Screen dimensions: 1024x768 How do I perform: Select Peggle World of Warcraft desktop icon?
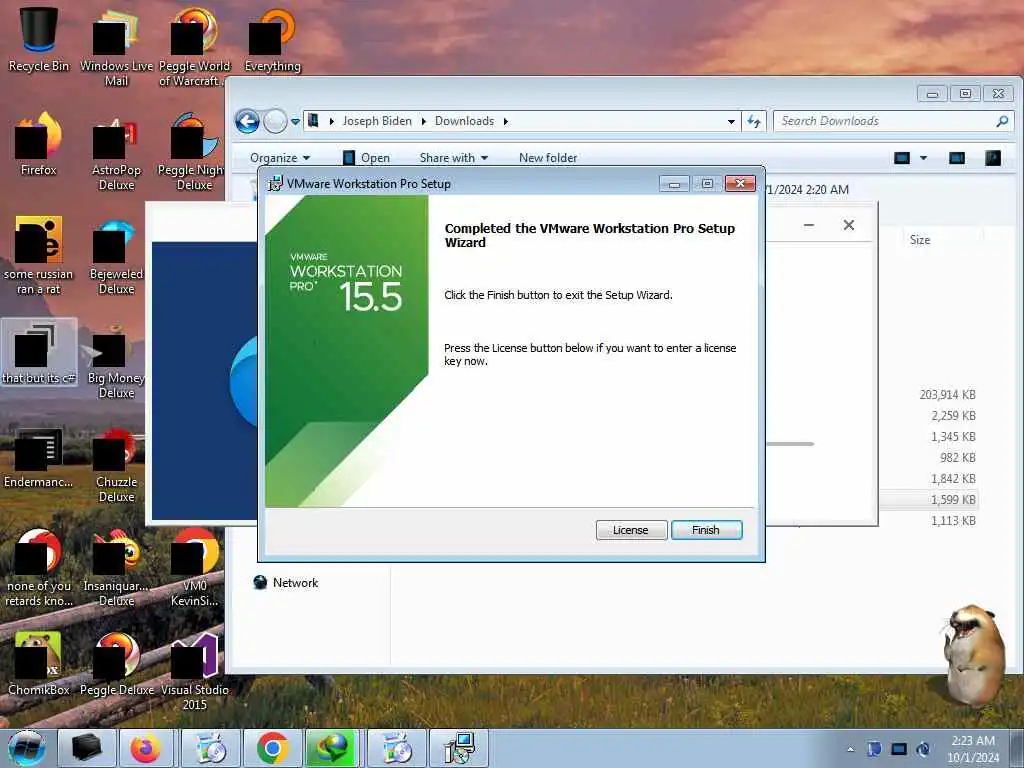coord(194,47)
